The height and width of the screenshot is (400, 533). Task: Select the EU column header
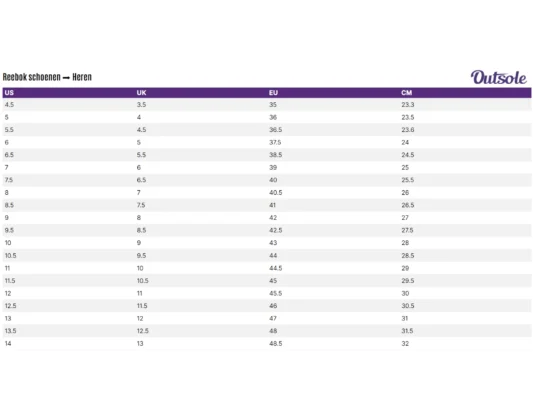pyautogui.click(x=273, y=93)
